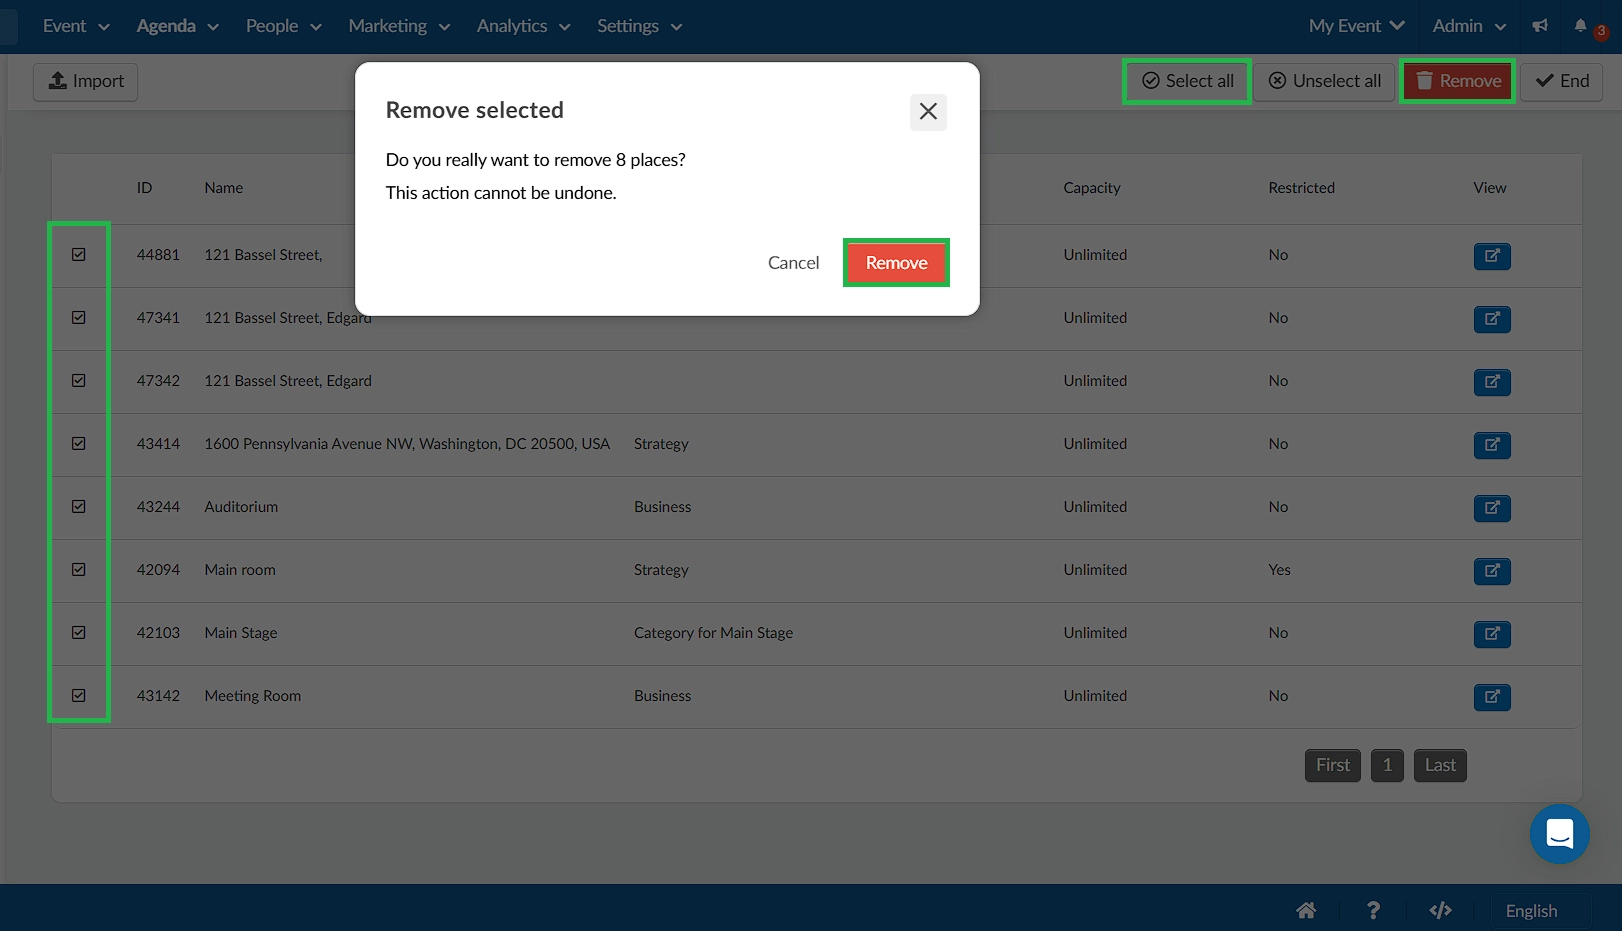Image resolution: width=1622 pixels, height=931 pixels.
Task: Open view for place 47341
Action: (1492, 319)
